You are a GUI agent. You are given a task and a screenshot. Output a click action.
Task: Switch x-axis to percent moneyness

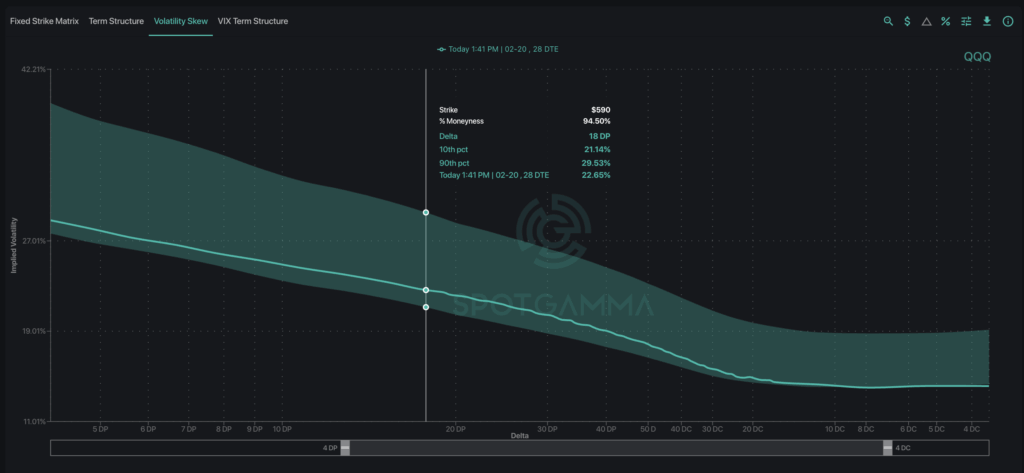[945, 21]
